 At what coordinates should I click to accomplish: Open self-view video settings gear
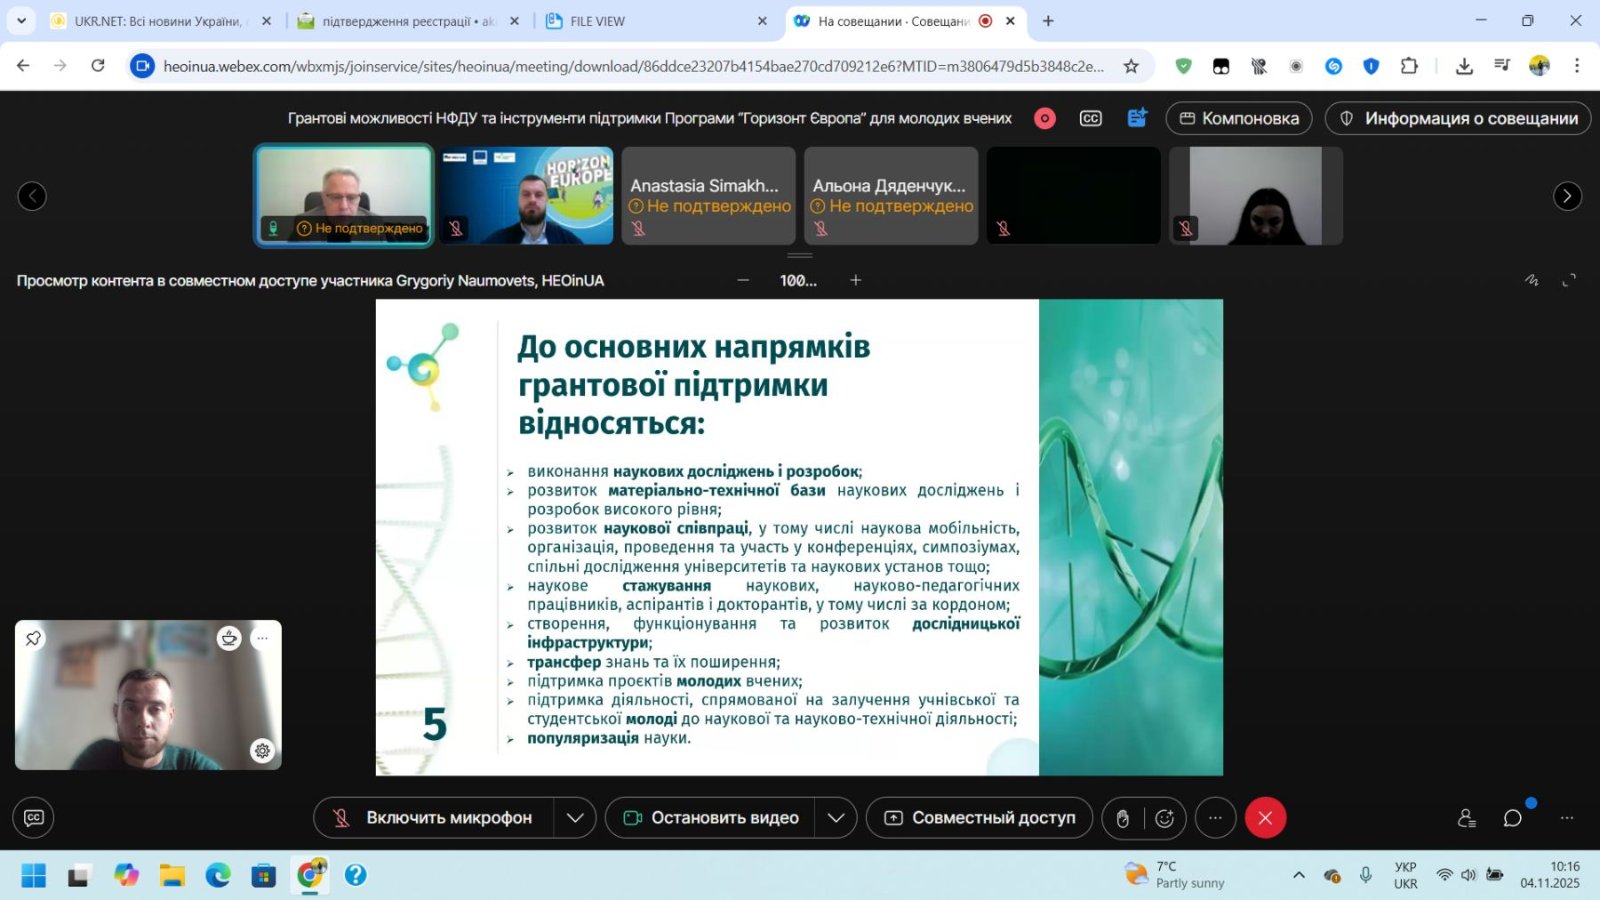click(x=262, y=750)
